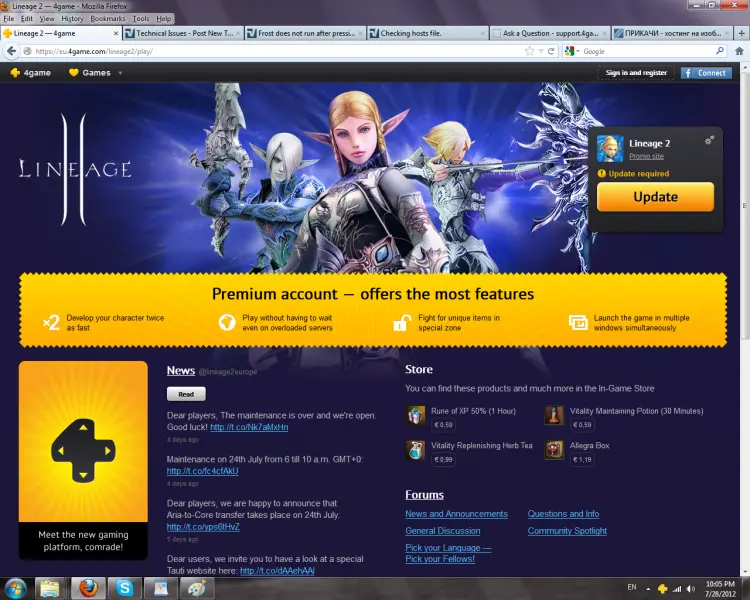Close the Lineage 2 — 4game tab
This screenshot has width=750, height=600.
tap(116, 33)
